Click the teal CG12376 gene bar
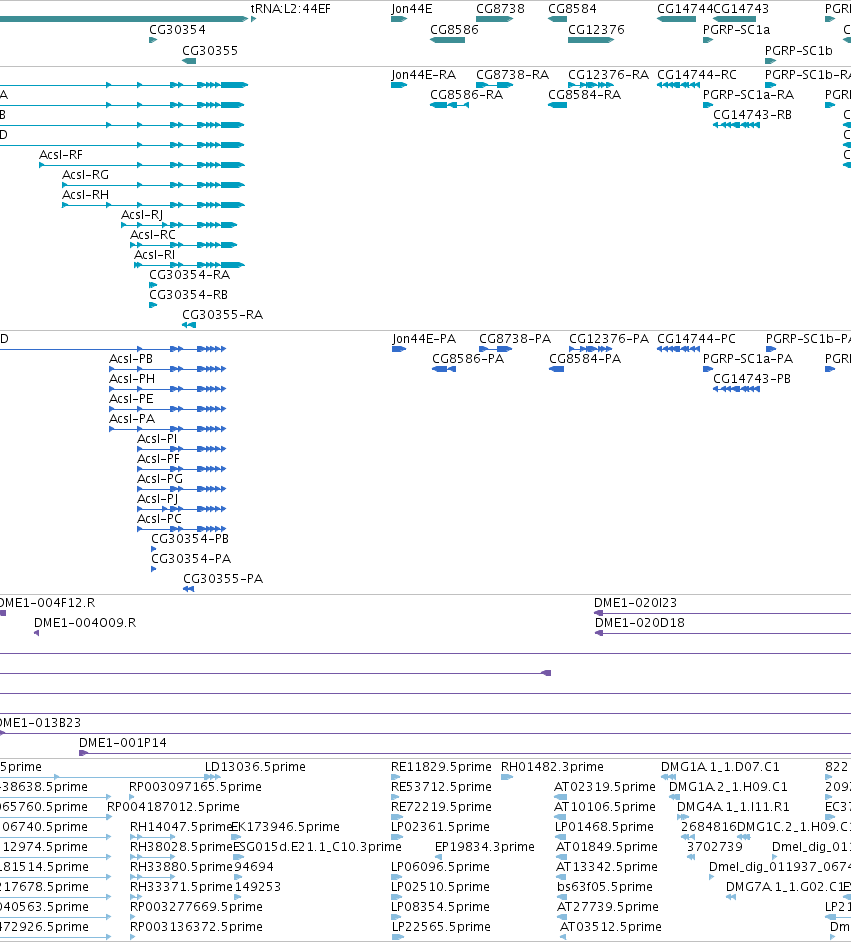Viewport: 851px width, 942px height. (591, 40)
